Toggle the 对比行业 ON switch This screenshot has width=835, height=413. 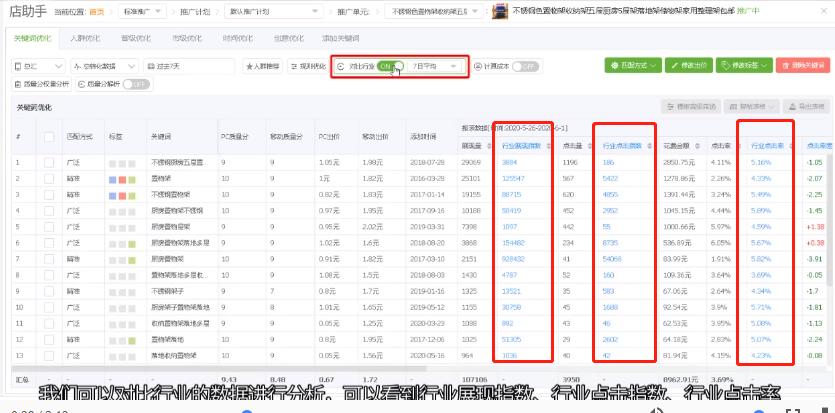coord(390,67)
